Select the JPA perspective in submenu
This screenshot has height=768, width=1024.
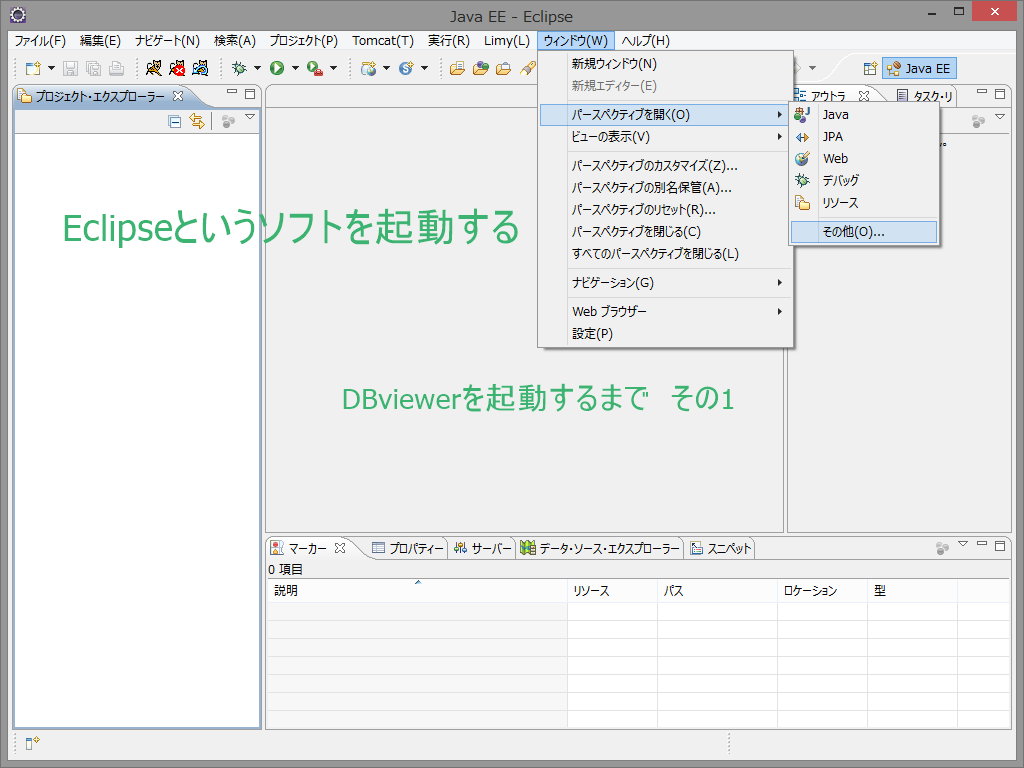pyautogui.click(x=864, y=136)
